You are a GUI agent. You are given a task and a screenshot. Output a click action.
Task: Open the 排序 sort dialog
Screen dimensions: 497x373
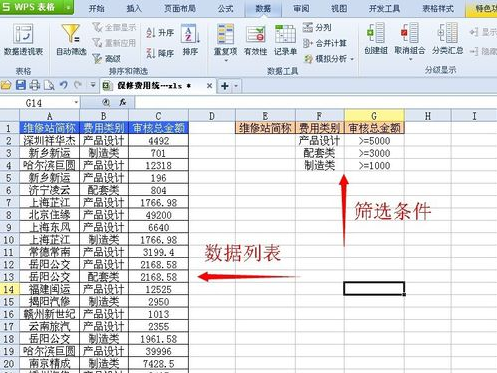click(190, 39)
